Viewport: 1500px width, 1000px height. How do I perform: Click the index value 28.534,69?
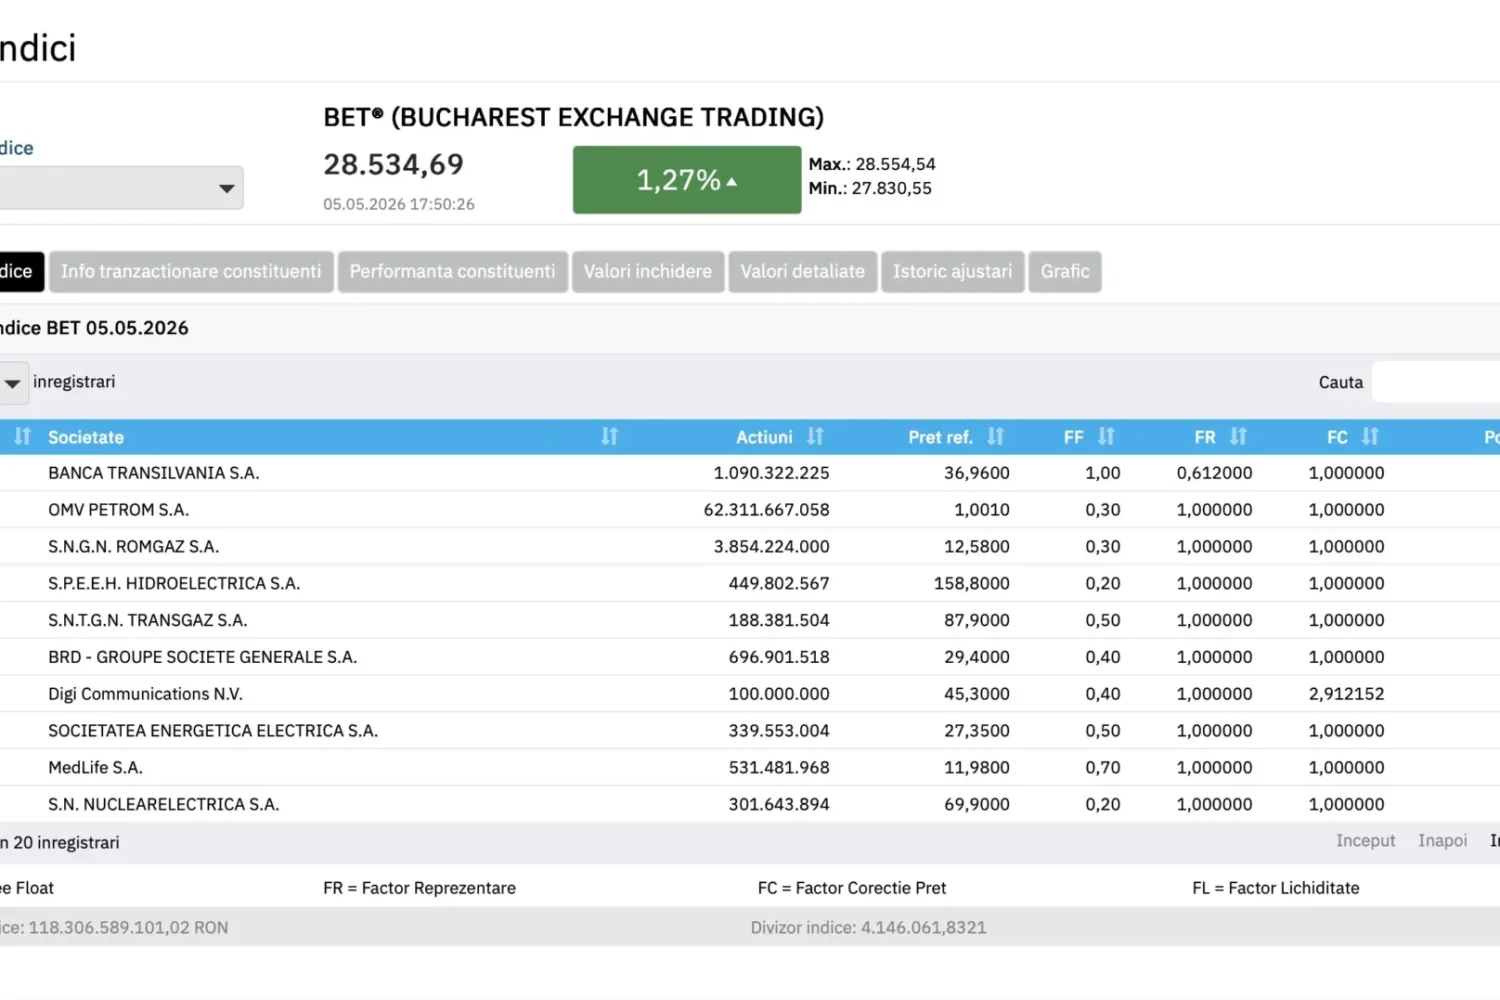393,165
